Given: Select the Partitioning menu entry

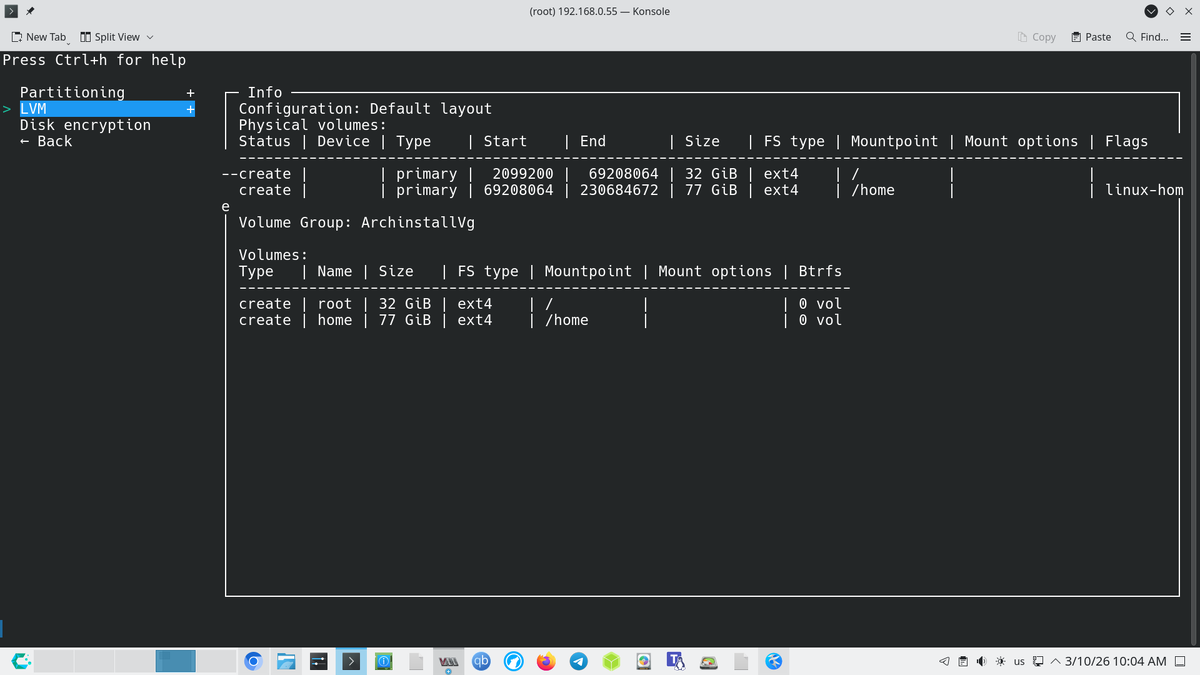Looking at the screenshot, I should [x=73, y=91].
